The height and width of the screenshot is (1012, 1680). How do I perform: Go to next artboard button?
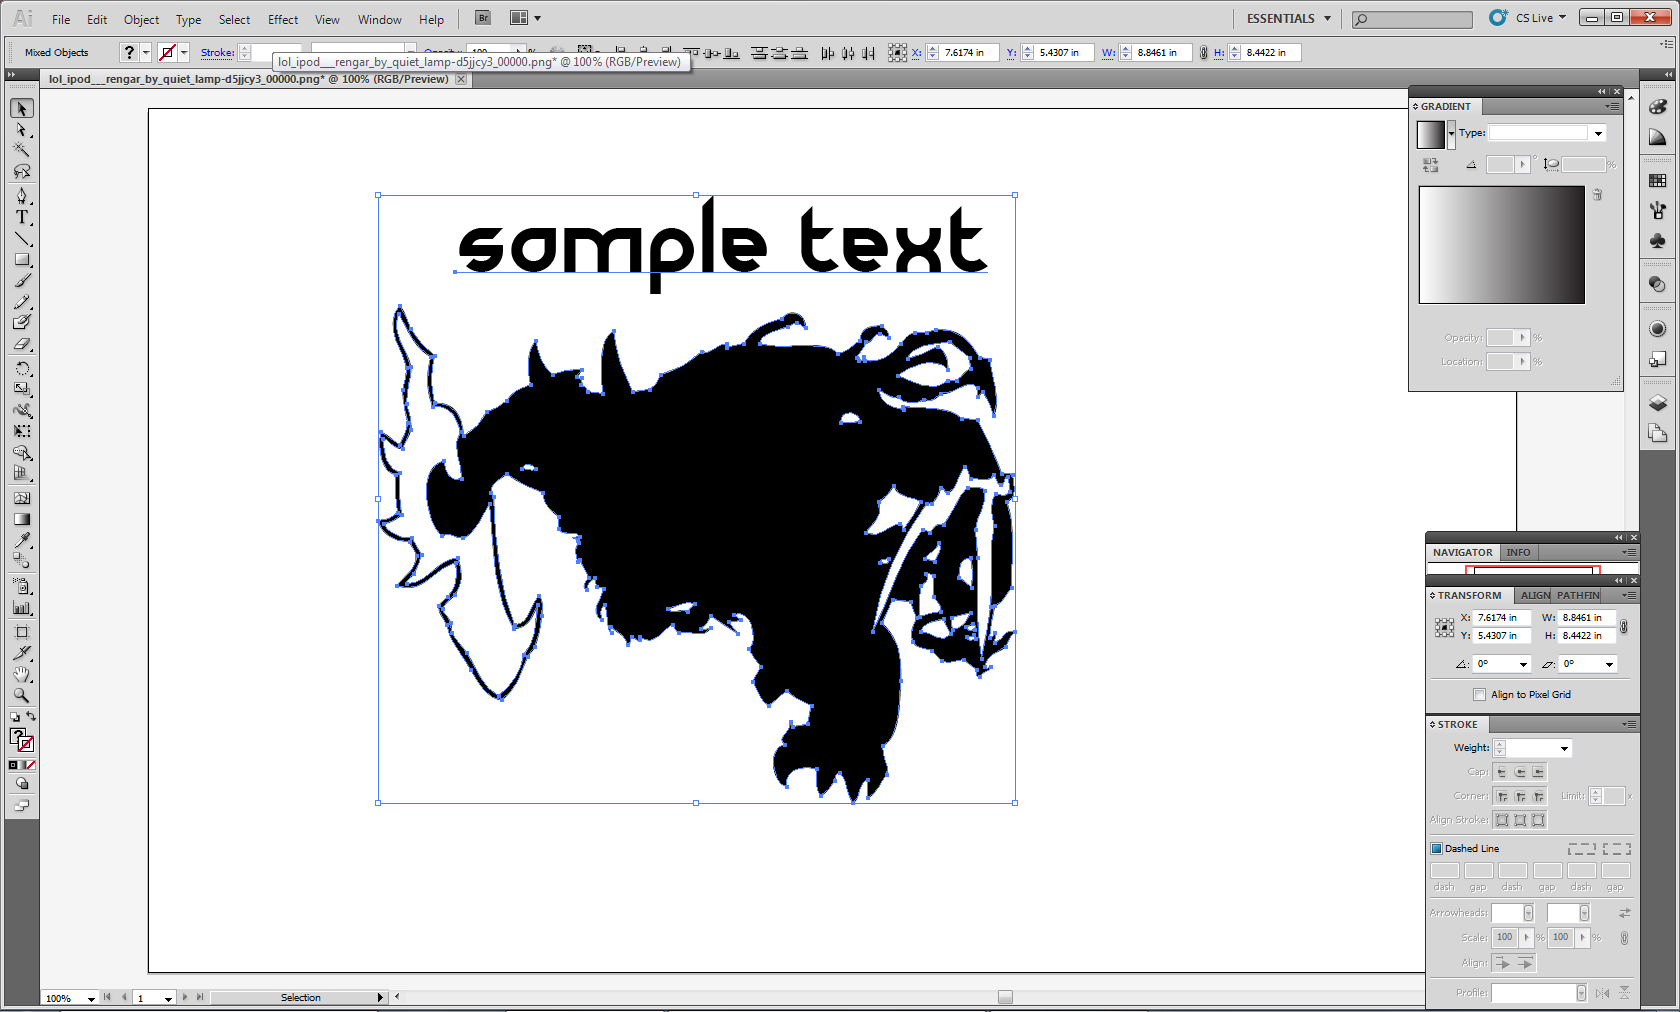coord(185,997)
